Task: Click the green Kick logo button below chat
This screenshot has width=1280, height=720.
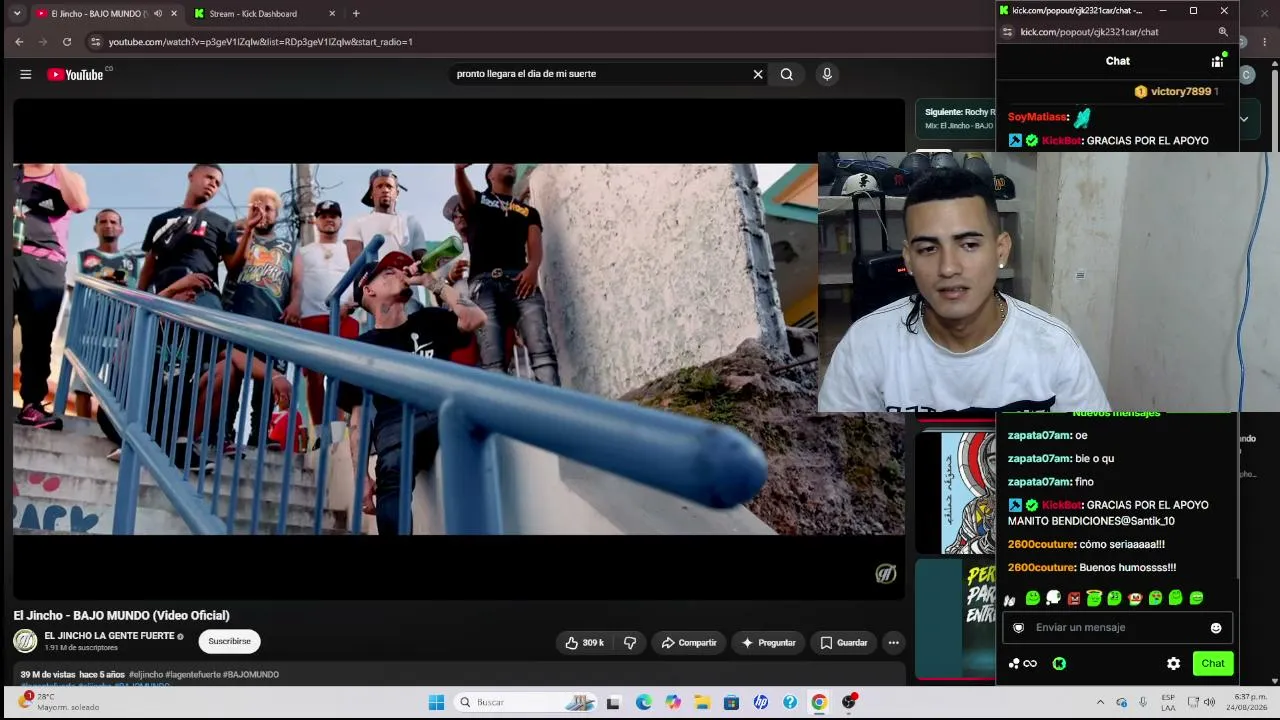Action: point(1059,664)
